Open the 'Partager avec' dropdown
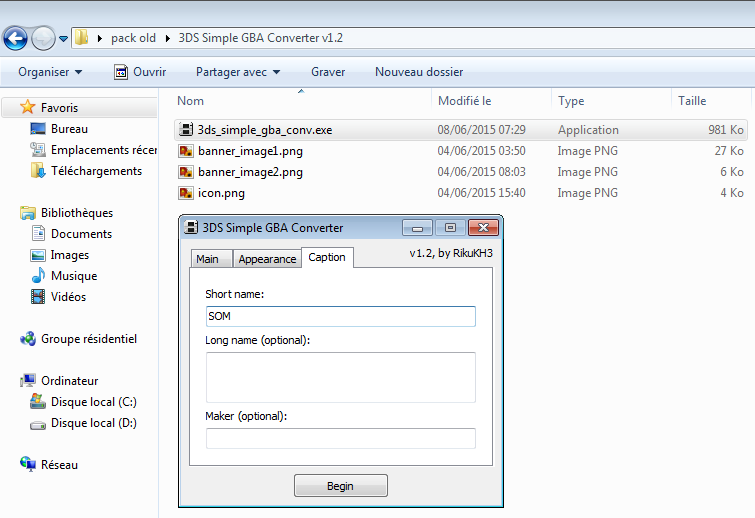Viewport: 755px width, 518px height. click(x=238, y=72)
